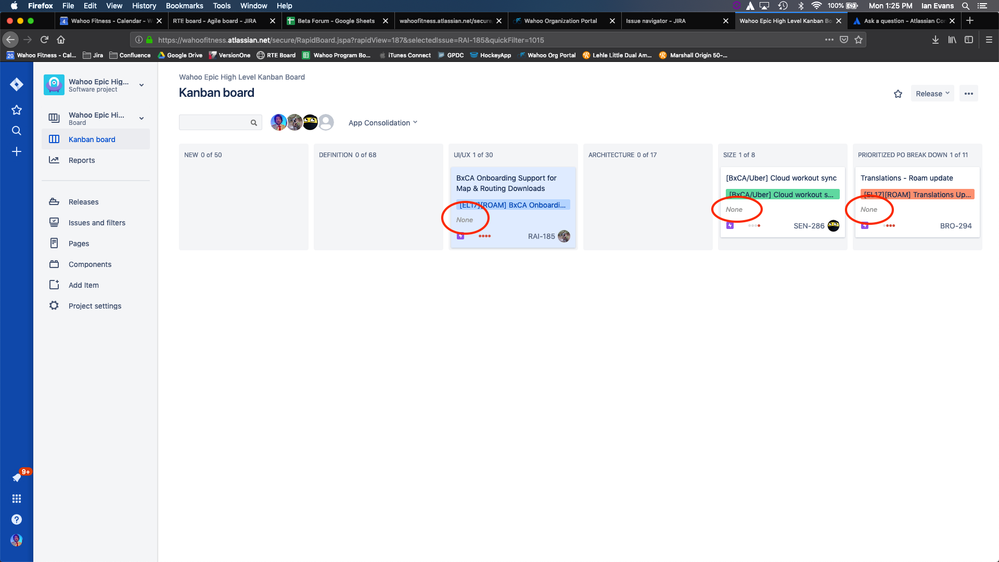Click the search magnifier in board filter
The width and height of the screenshot is (999, 562).
[x=254, y=122]
